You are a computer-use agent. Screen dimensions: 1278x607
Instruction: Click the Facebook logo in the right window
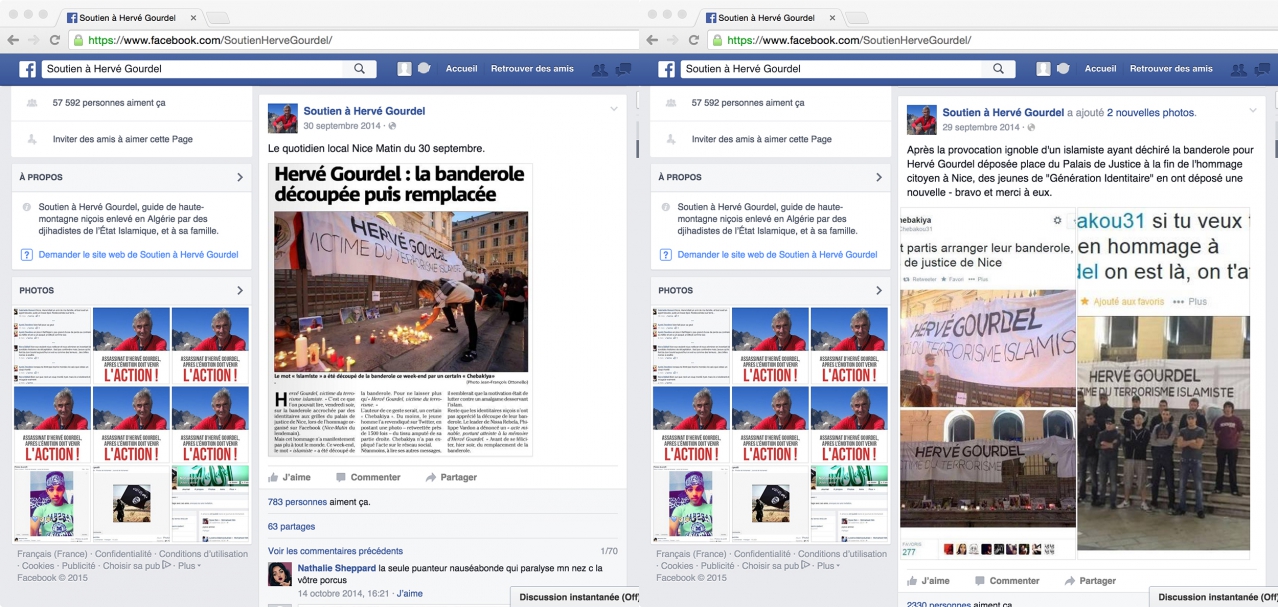tap(666, 69)
